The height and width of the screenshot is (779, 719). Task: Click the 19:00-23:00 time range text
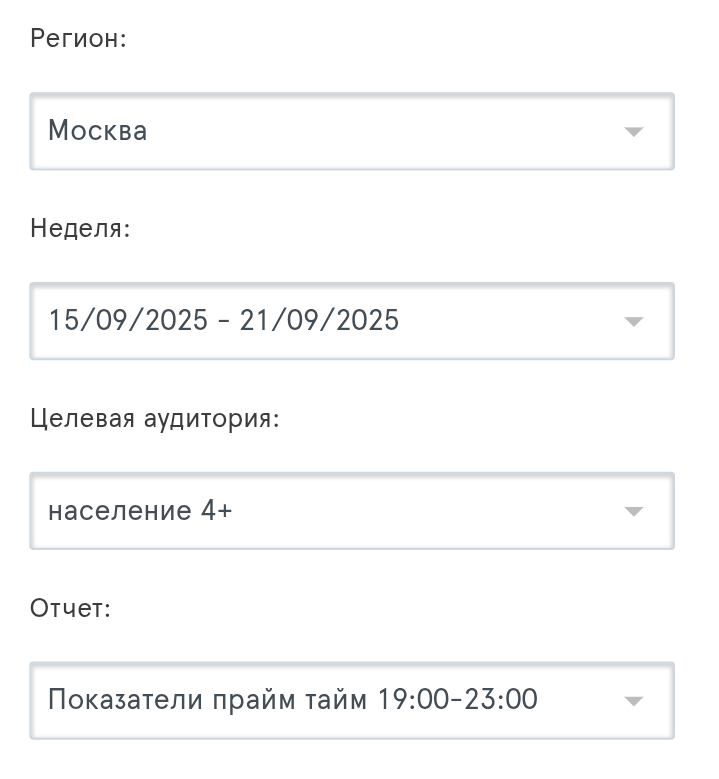click(x=457, y=700)
